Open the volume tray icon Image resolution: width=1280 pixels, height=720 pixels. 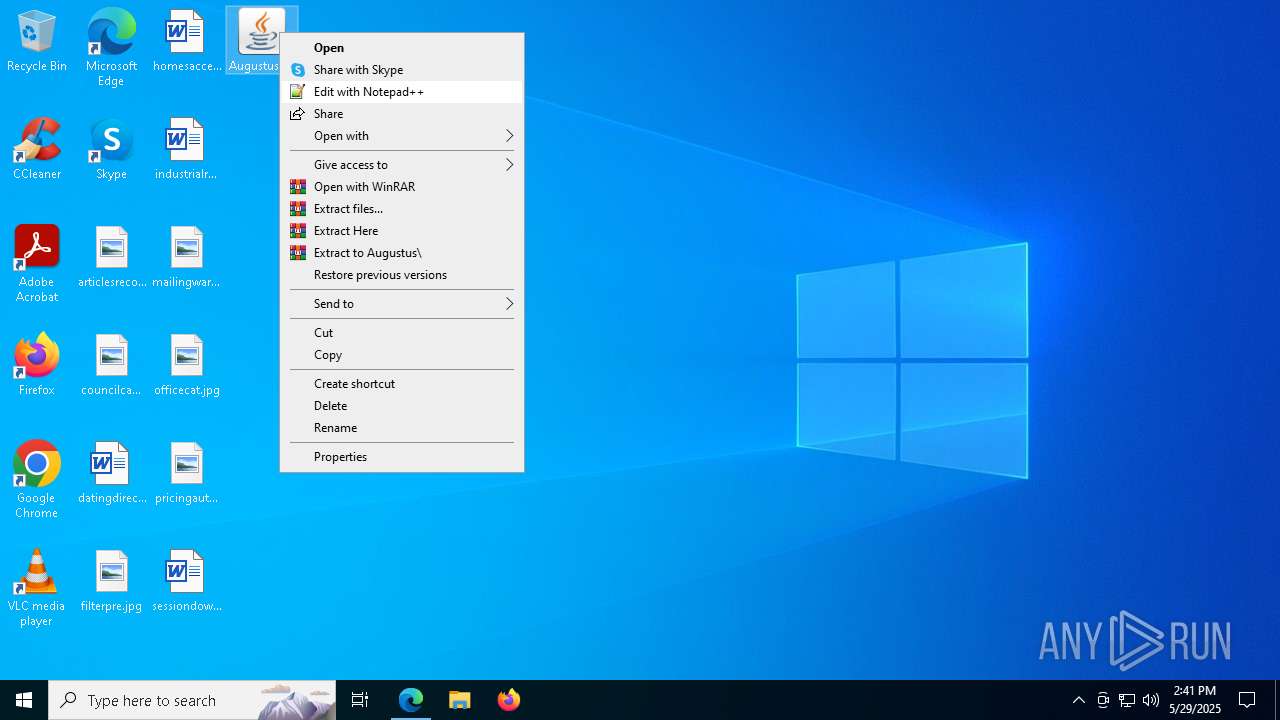click(x=1151, y=700)
